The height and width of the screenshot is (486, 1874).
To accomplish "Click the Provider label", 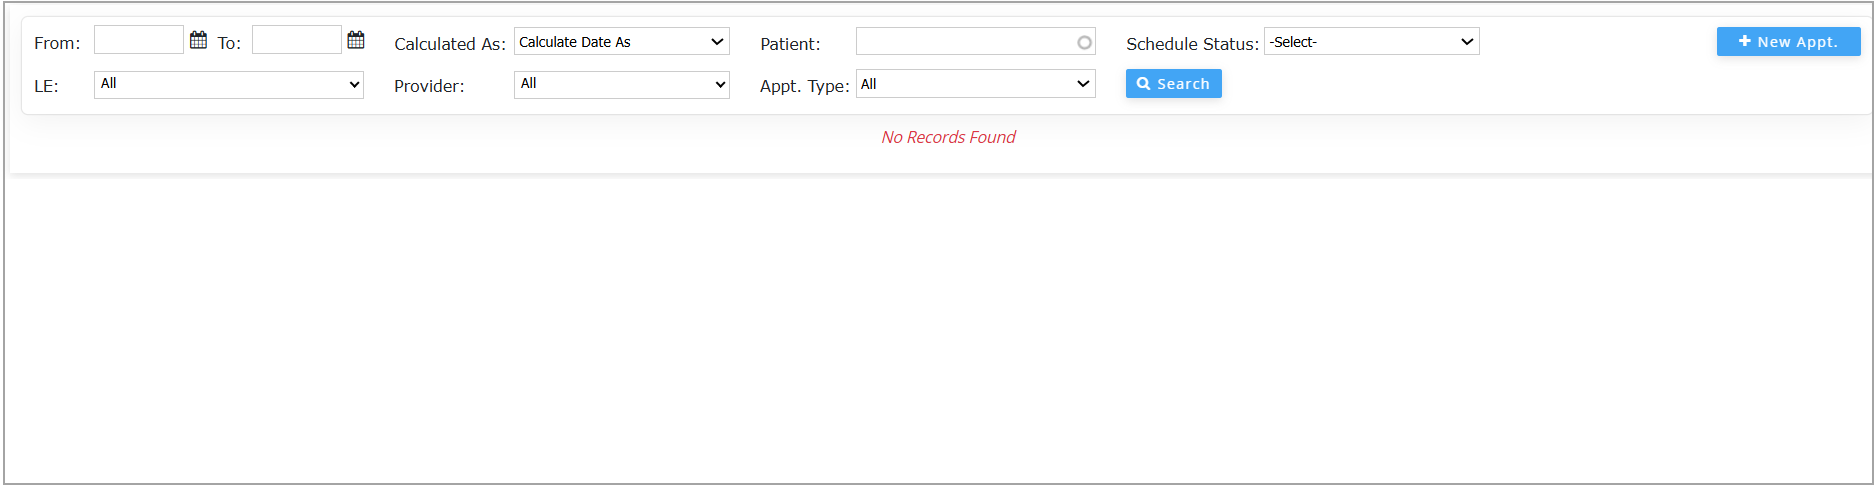I will pyautogui.click(x=429, y=86).
